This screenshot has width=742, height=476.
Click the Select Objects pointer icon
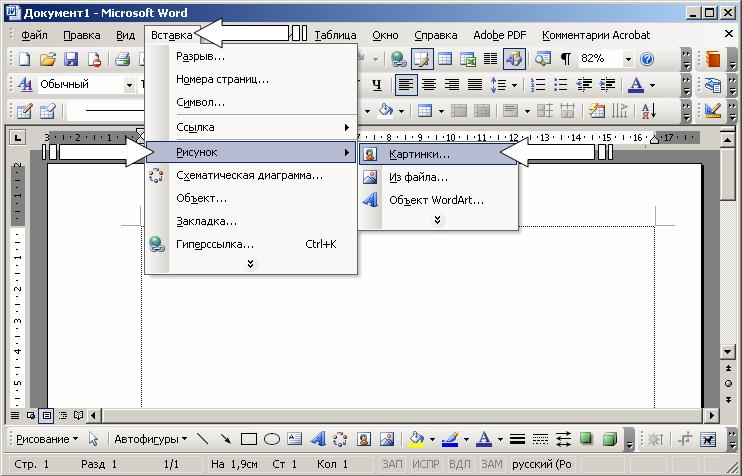[93, 439]
